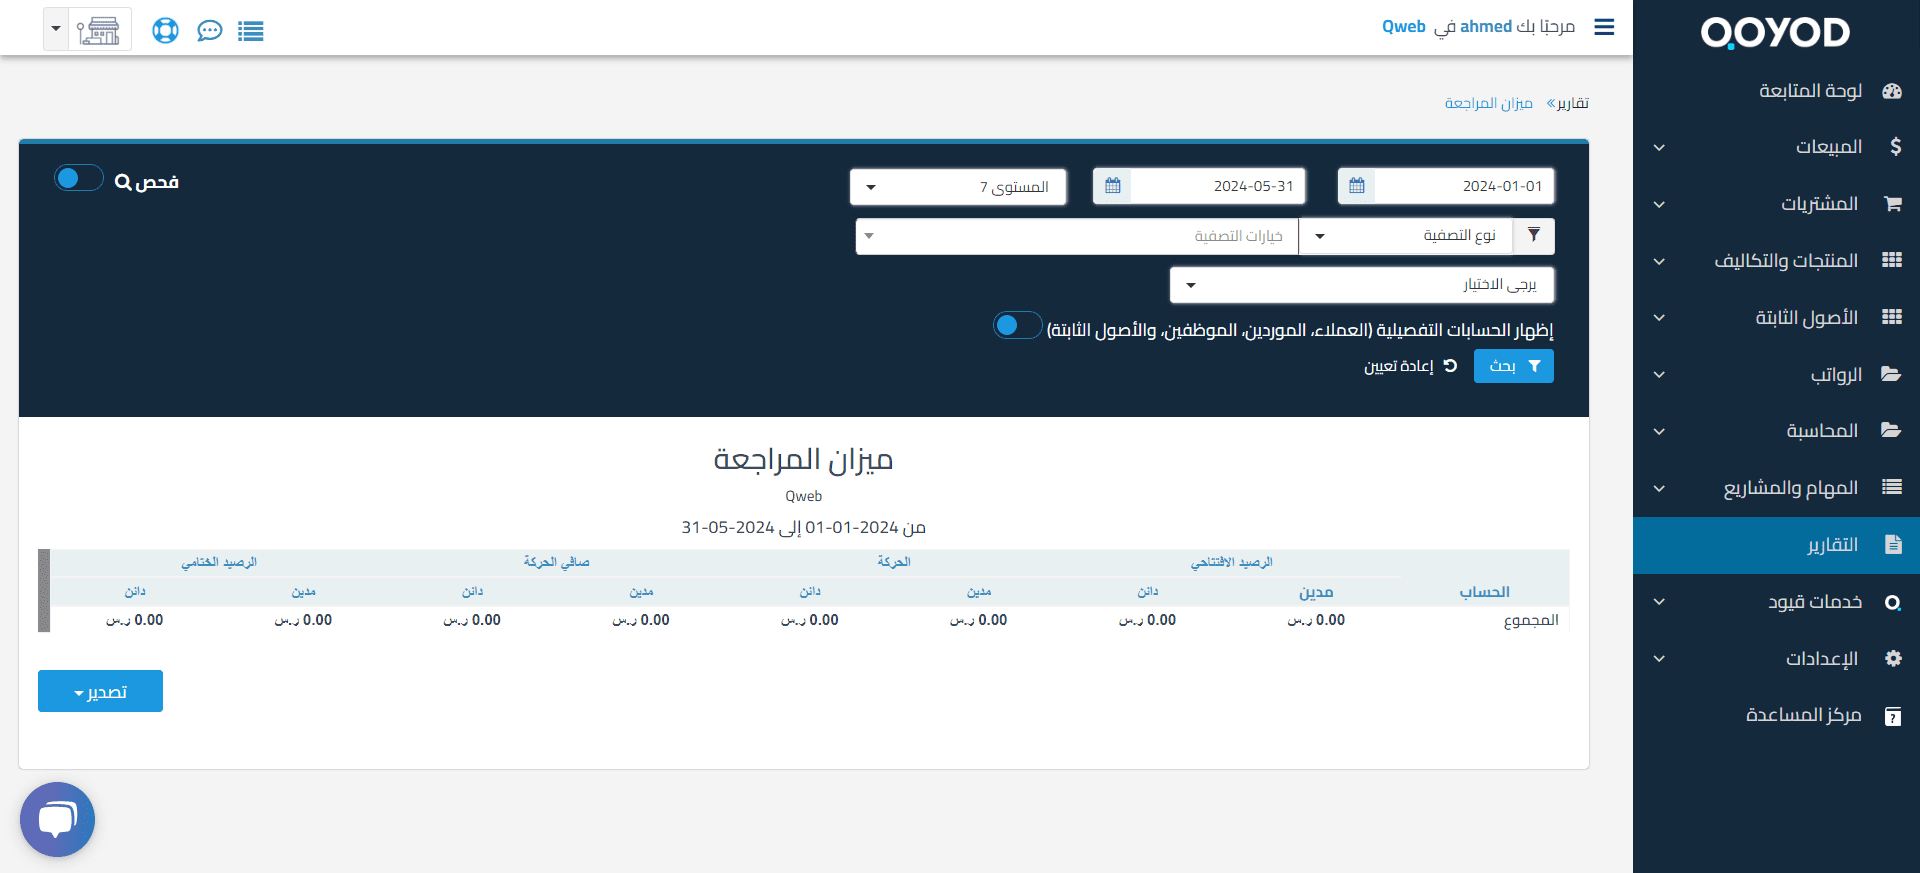Click the tasks and projects list icon

pyautogui.click(x=1892, y=487)
